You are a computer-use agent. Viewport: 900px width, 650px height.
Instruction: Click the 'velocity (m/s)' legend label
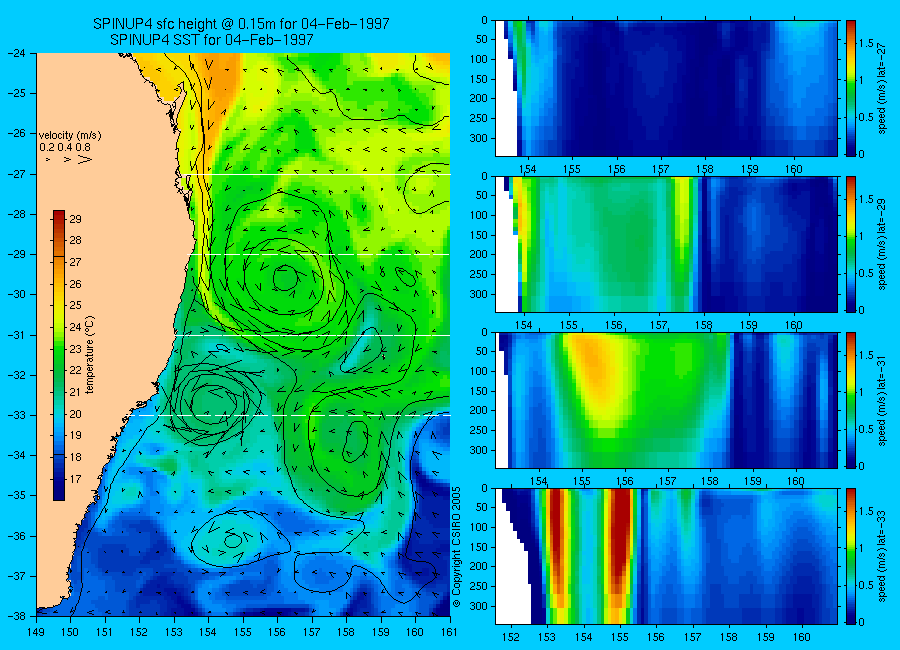[70, 136]
